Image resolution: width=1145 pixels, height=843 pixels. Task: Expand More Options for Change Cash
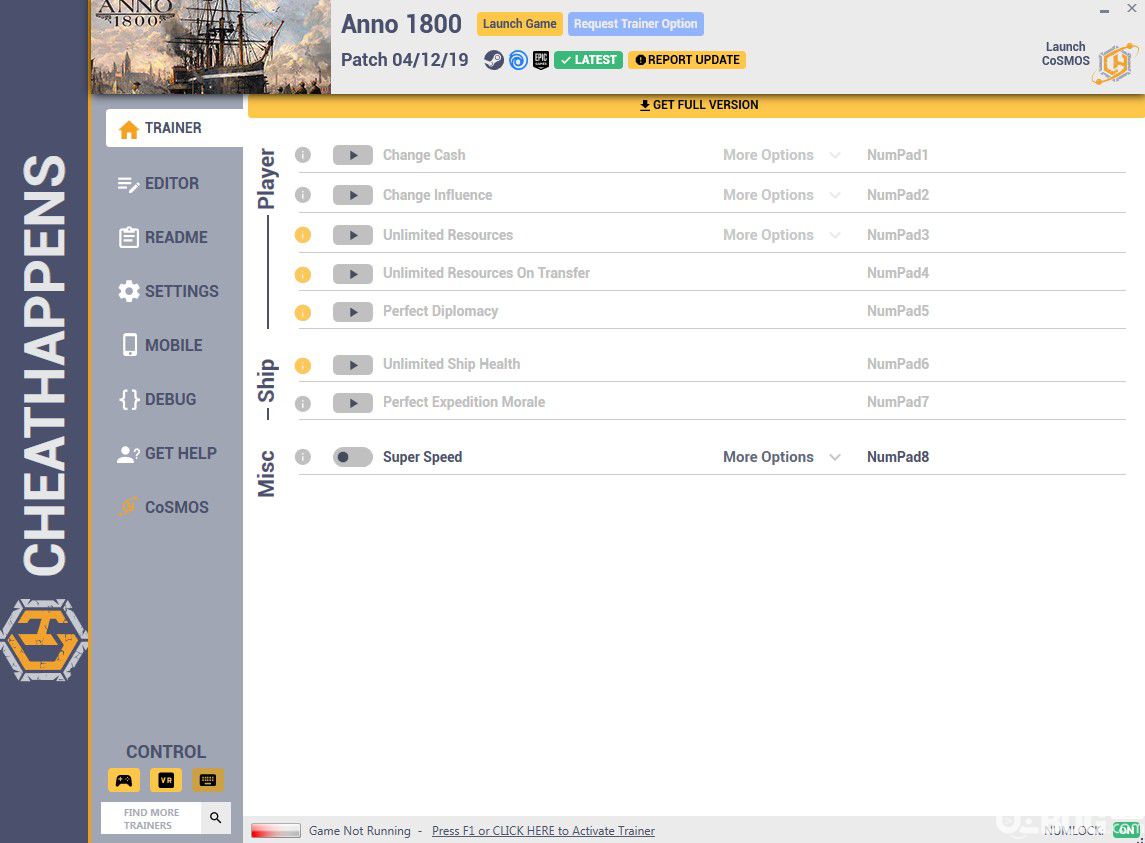[781, 155]
